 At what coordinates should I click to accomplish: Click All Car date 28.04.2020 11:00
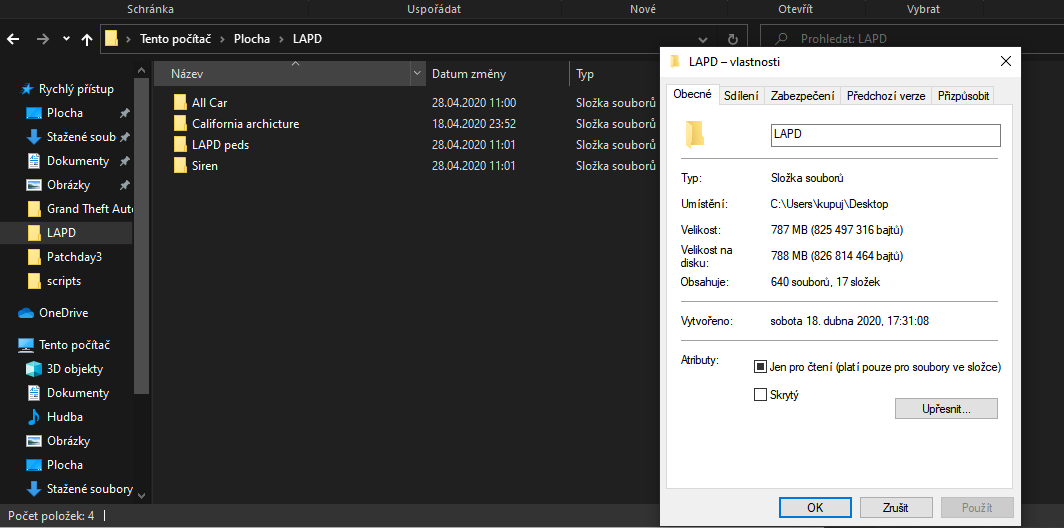474,103
